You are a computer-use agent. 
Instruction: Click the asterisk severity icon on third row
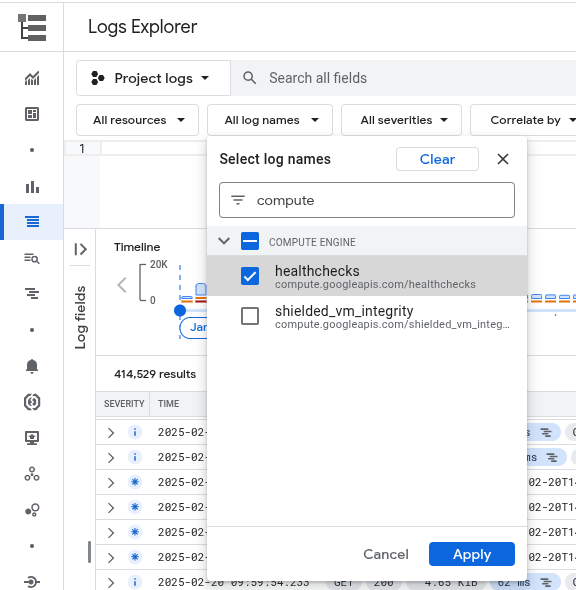point(135,482)
